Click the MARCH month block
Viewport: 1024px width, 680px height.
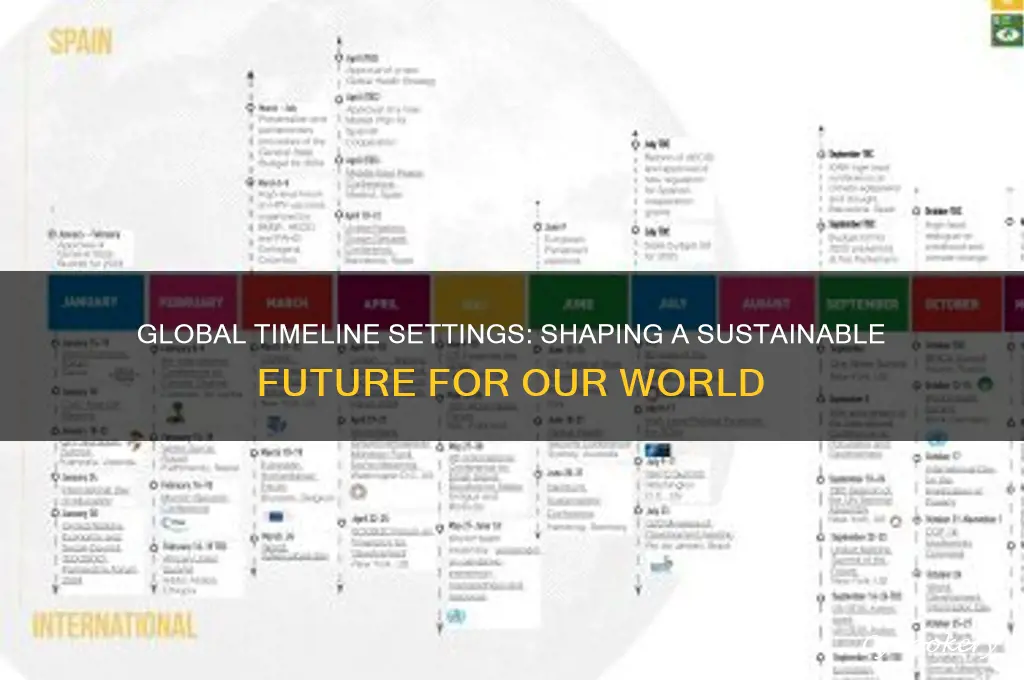point(287,302)
